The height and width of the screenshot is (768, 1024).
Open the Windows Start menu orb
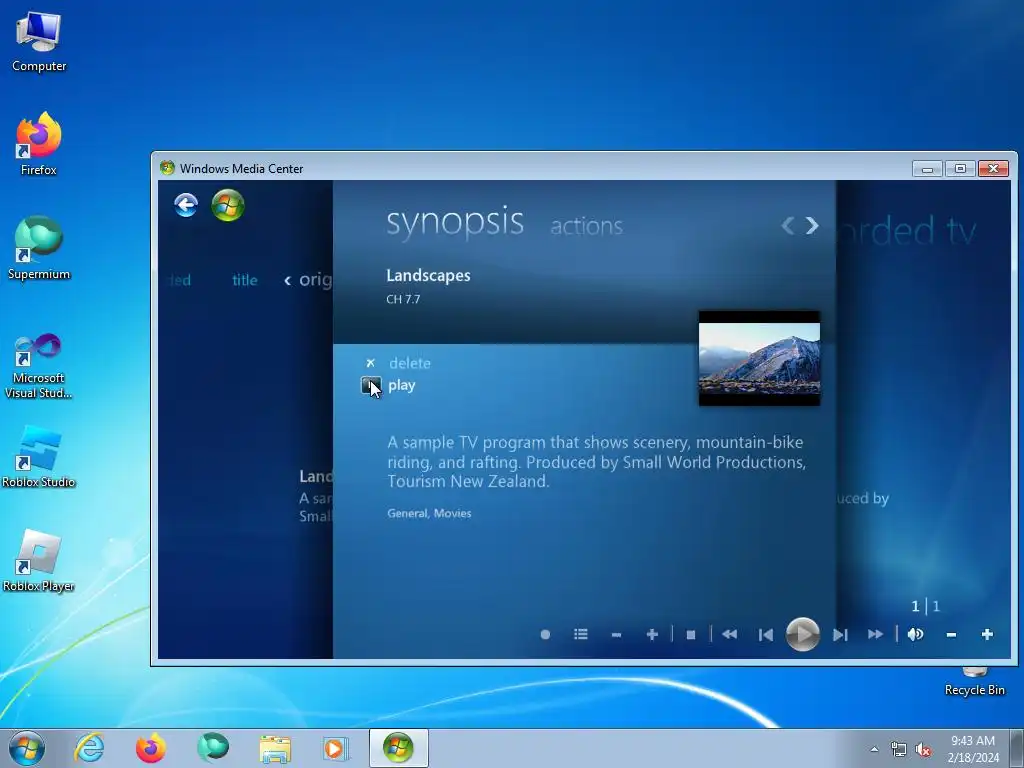(x=27, y=748)
